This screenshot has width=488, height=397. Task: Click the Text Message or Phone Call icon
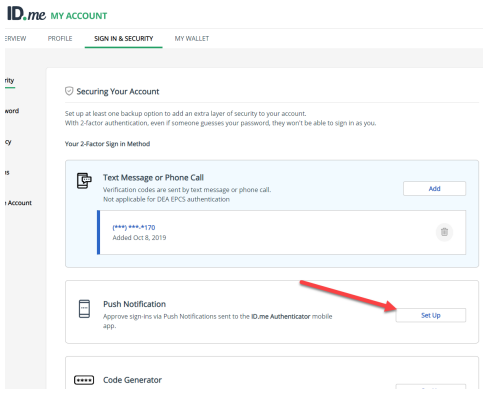(x=84, y=181)
